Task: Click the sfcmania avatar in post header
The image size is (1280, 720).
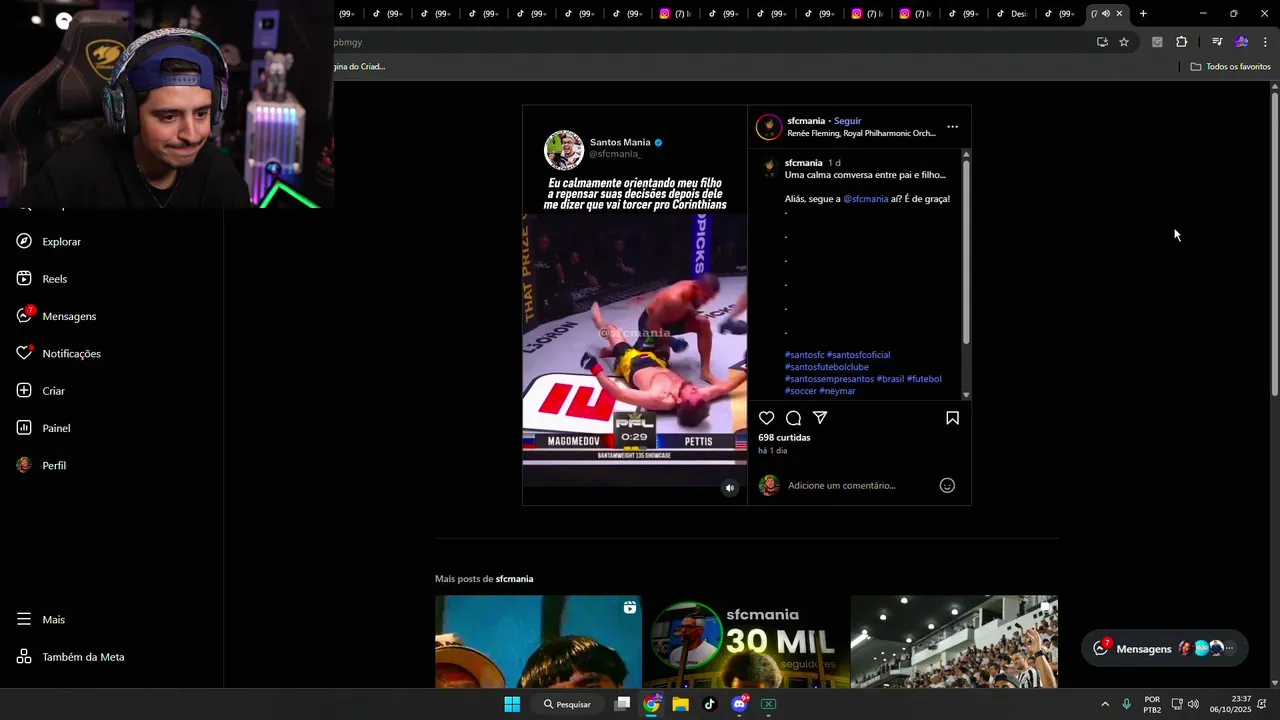Action: pos(768,127)
